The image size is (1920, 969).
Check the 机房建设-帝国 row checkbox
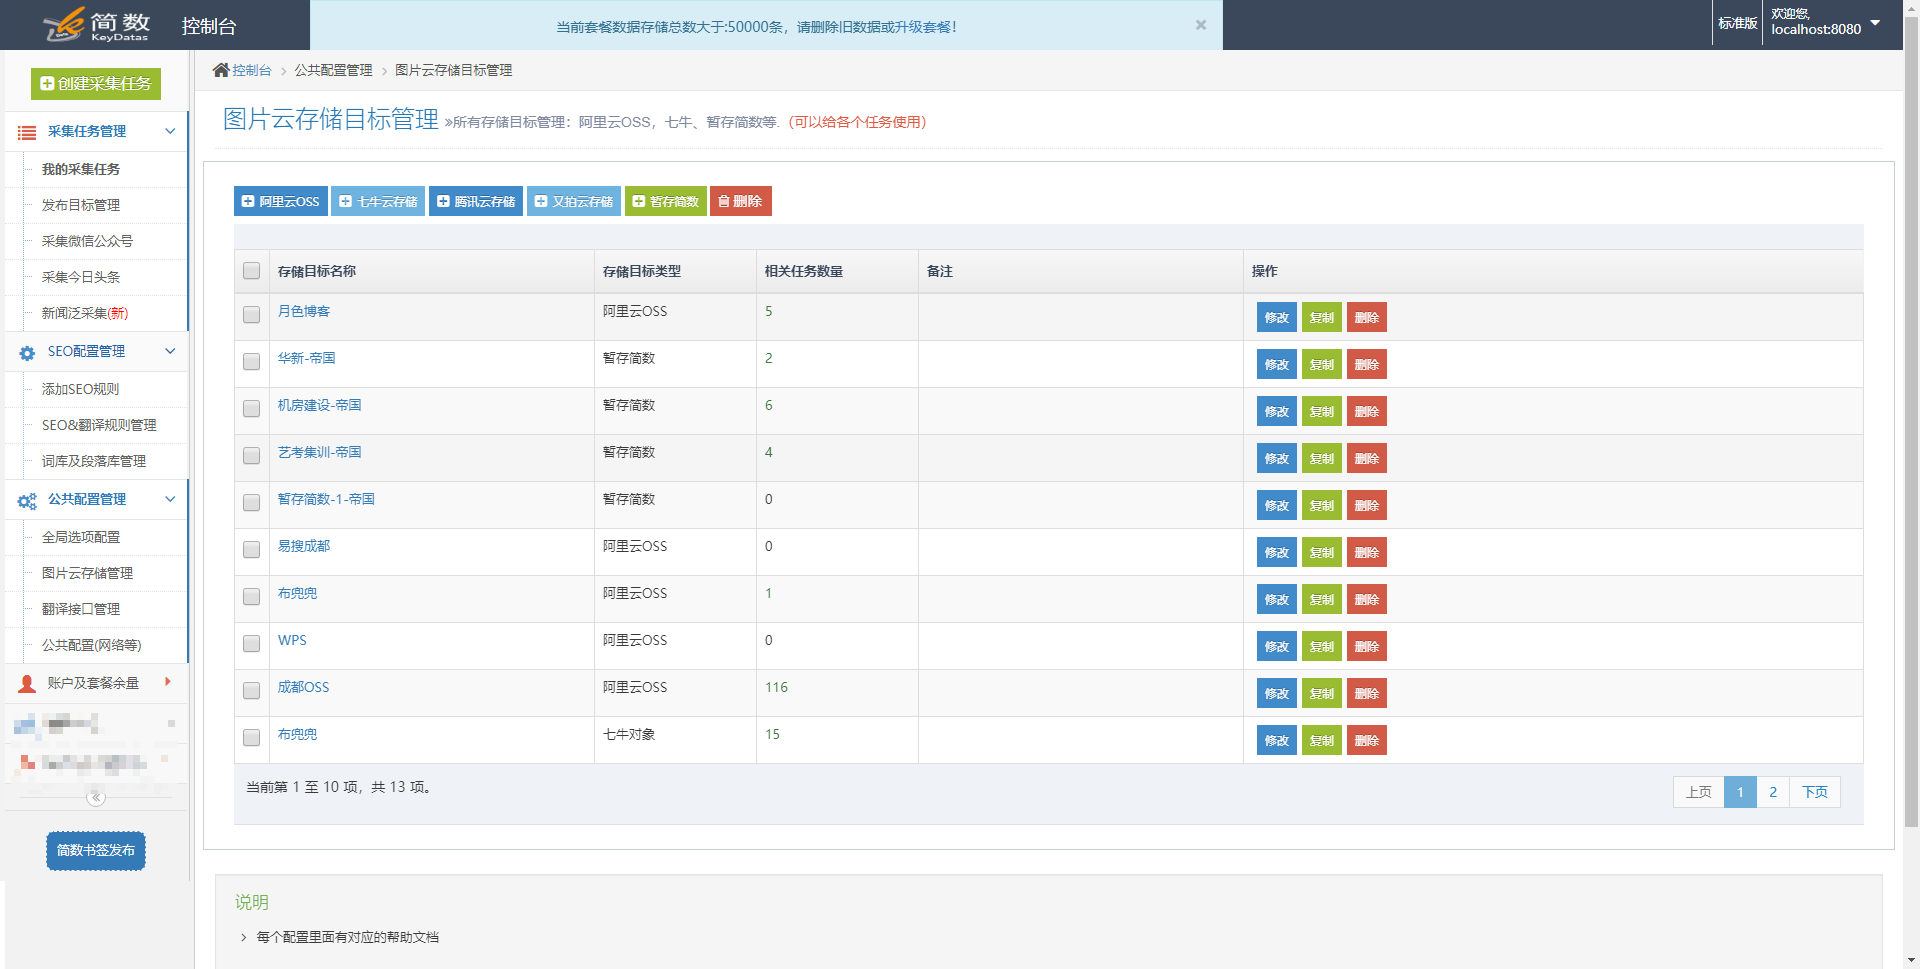pos(251,408)
